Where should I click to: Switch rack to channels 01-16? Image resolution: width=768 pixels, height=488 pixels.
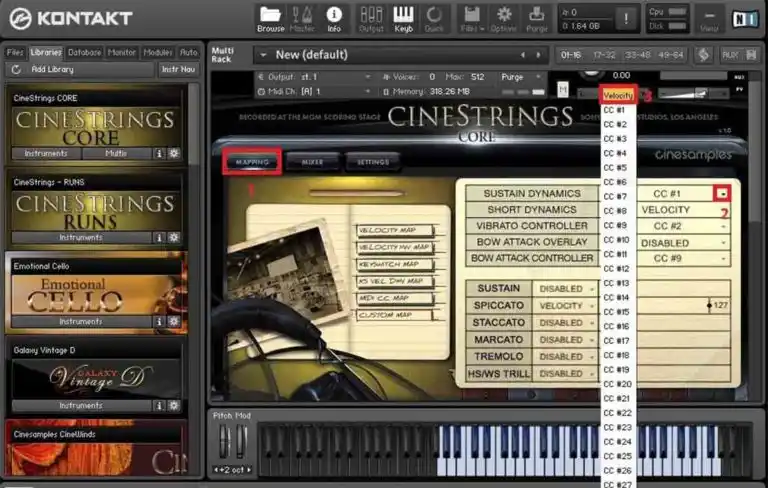click(x=571, y=55)
